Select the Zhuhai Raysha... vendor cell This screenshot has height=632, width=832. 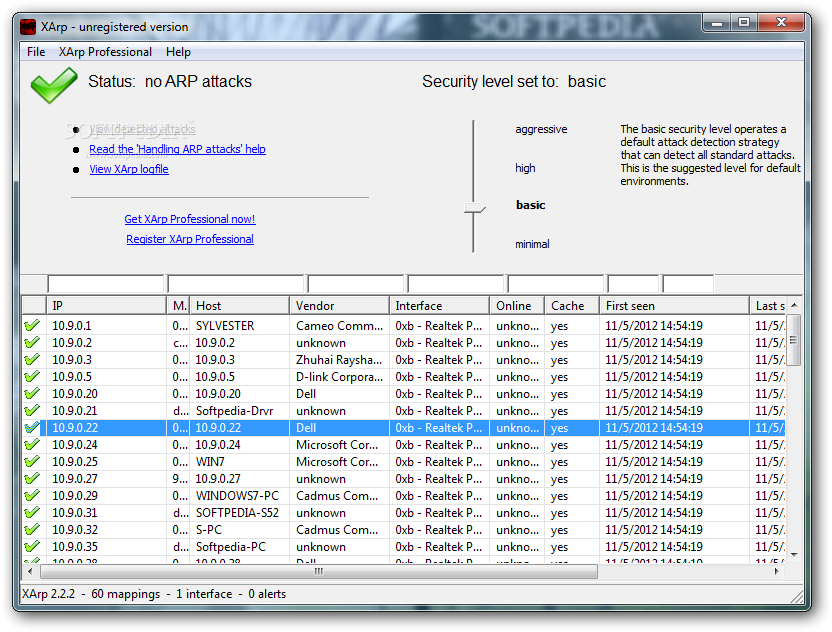coord(339,359)
